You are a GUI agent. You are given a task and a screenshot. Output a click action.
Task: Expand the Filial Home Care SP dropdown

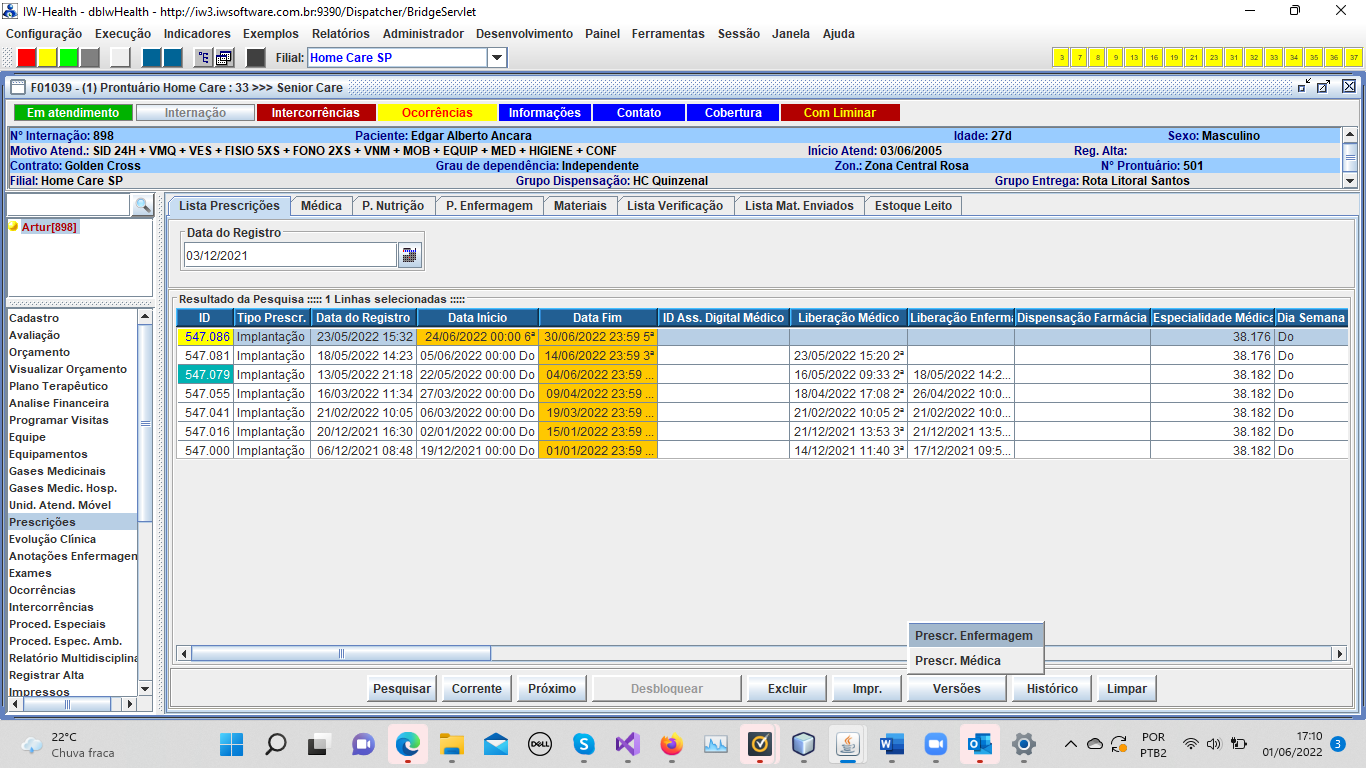click(x=497, y=58)
